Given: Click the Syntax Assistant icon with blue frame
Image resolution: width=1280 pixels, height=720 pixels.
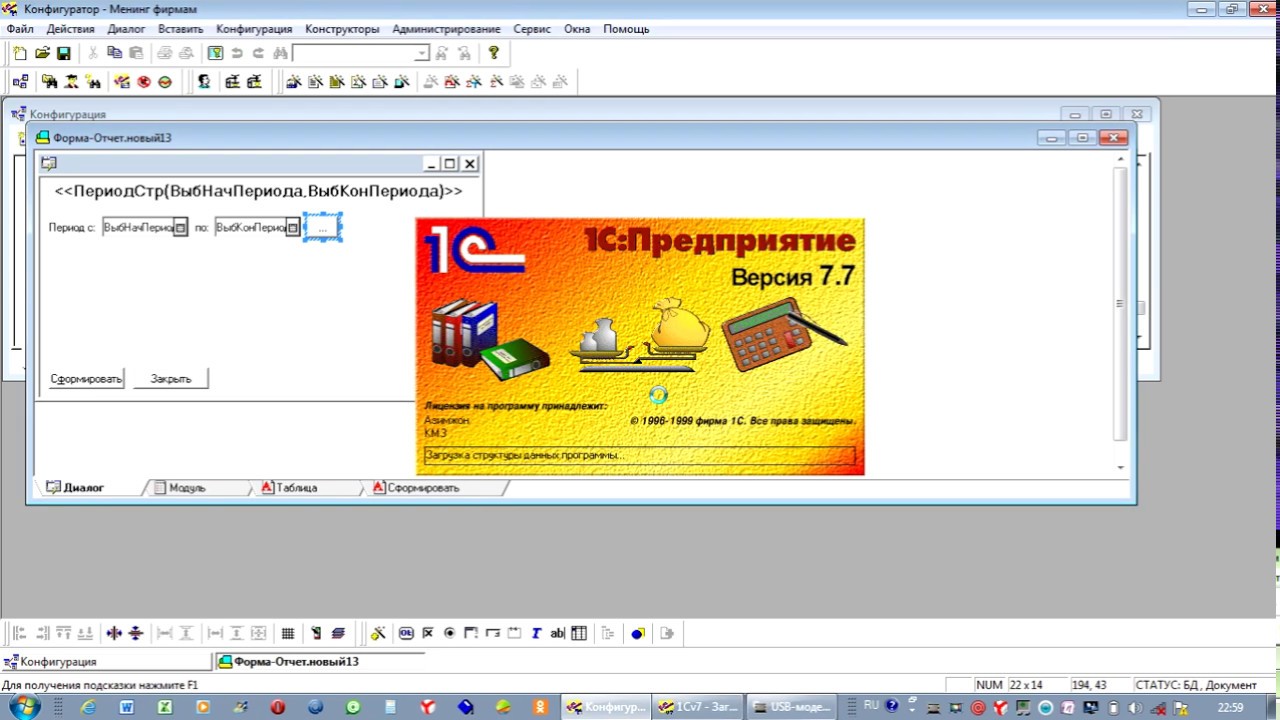Looking at the screenshot, I should 215,53.
